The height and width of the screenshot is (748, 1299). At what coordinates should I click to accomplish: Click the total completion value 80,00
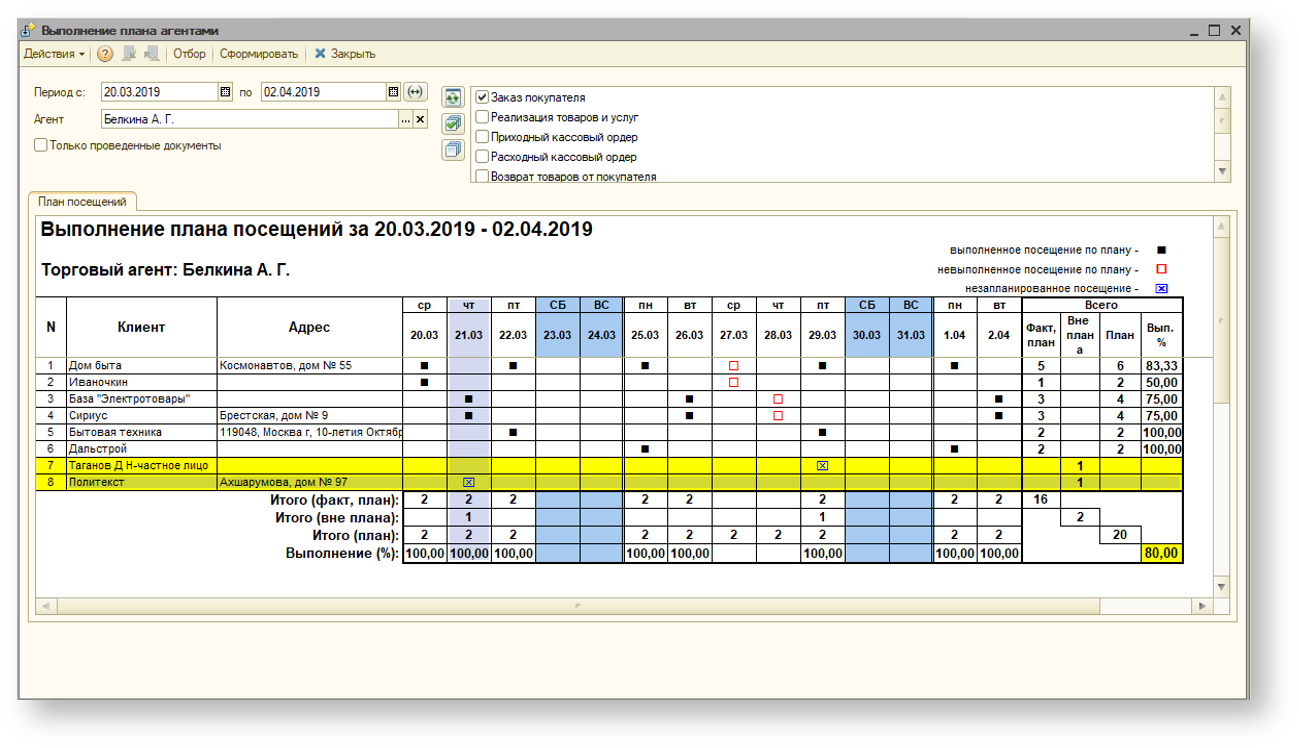tap(1161, 553)
